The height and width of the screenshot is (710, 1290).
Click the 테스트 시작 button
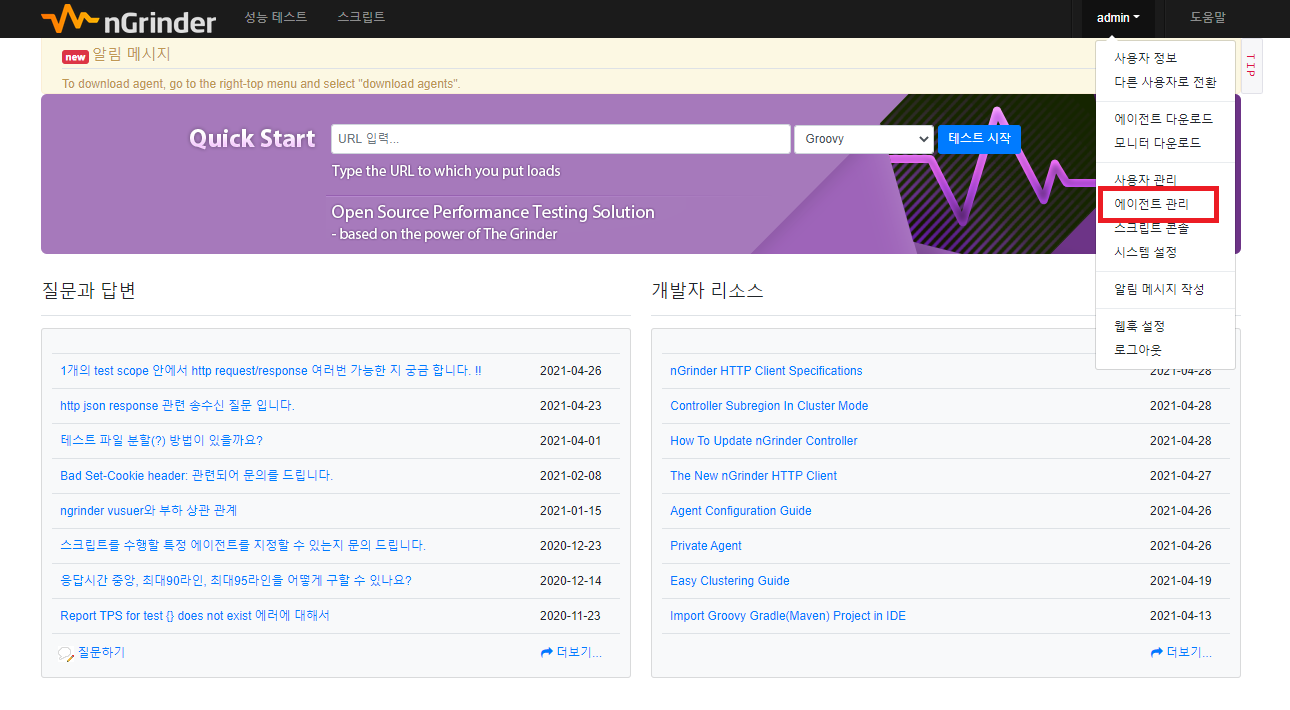click(x=979, y=138)
